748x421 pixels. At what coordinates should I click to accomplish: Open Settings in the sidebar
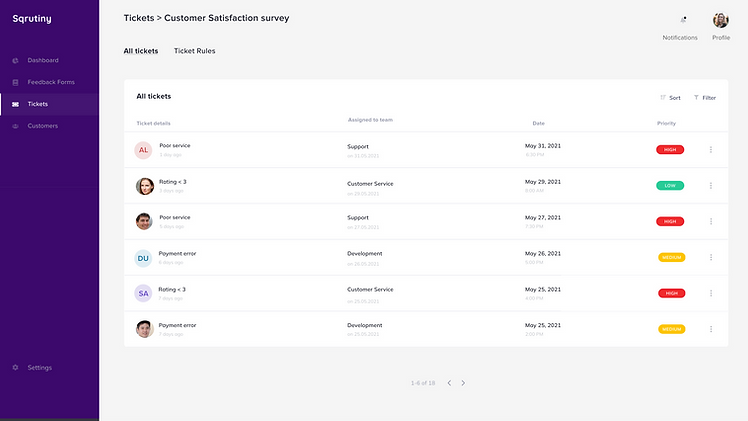(x=40, y=368)
